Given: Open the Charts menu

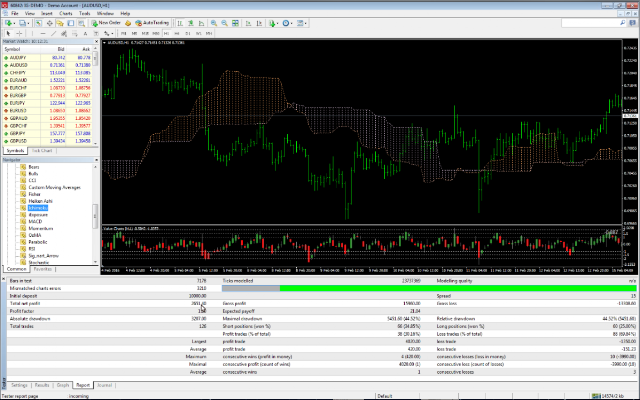Looking at the screenshot, I should 65,13.
